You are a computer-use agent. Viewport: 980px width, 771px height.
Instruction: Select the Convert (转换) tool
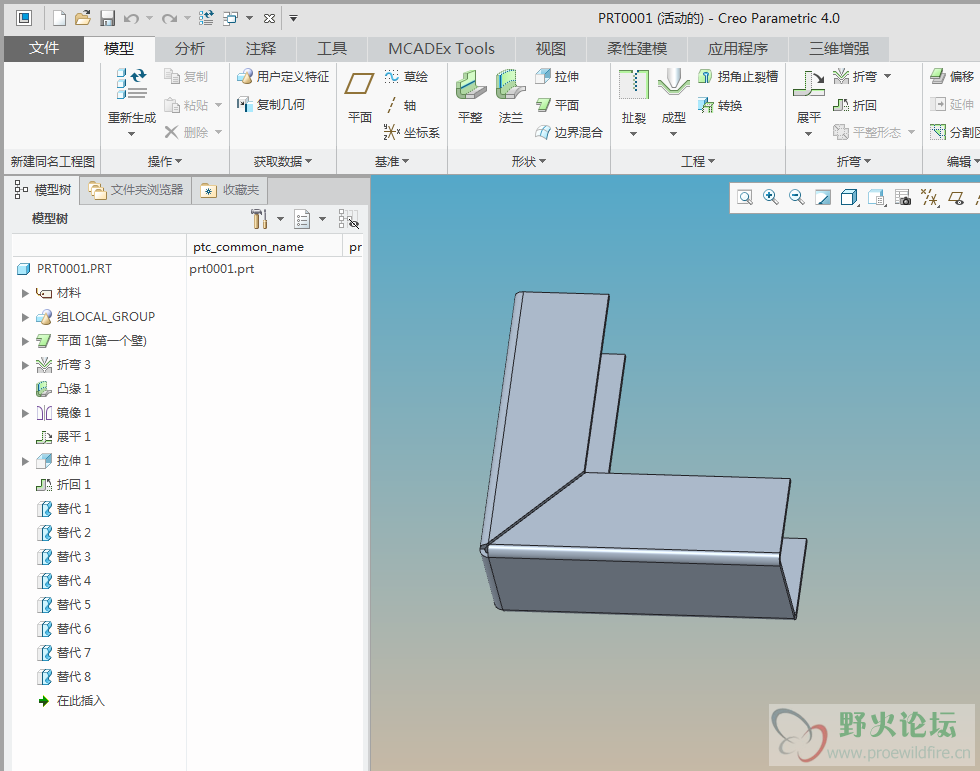[721, 105]
